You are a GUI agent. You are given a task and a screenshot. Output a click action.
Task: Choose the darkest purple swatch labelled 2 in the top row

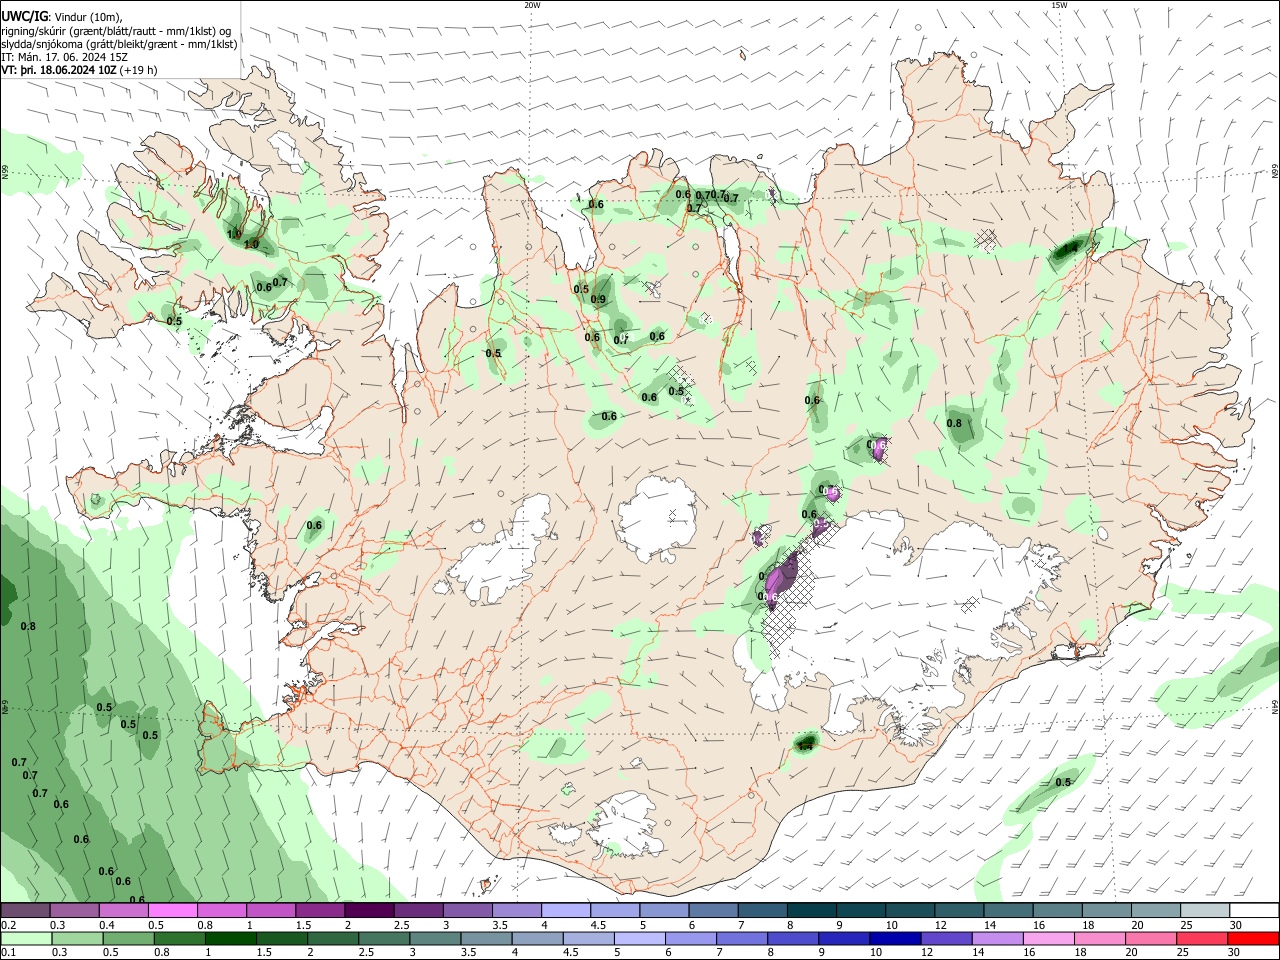click(369, 911)
